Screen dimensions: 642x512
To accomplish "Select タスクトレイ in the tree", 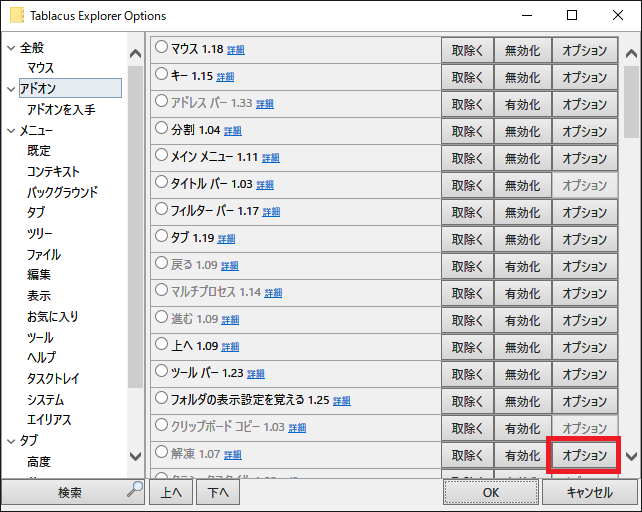I will click(53, 378).
